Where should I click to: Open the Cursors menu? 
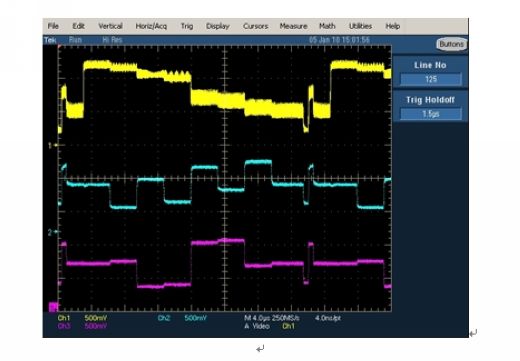click(255, 26)
